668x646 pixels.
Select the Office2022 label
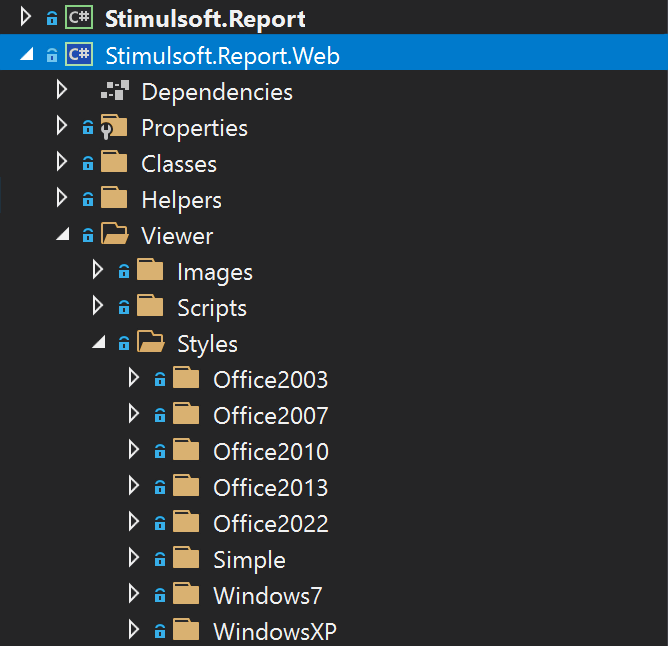pos(271,524)
